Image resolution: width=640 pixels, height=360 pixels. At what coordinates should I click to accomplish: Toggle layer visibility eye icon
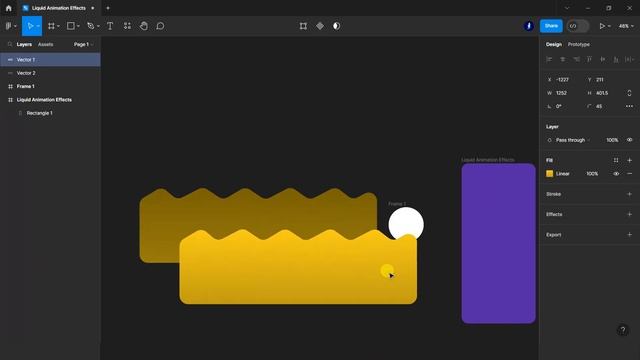[629, 140]
